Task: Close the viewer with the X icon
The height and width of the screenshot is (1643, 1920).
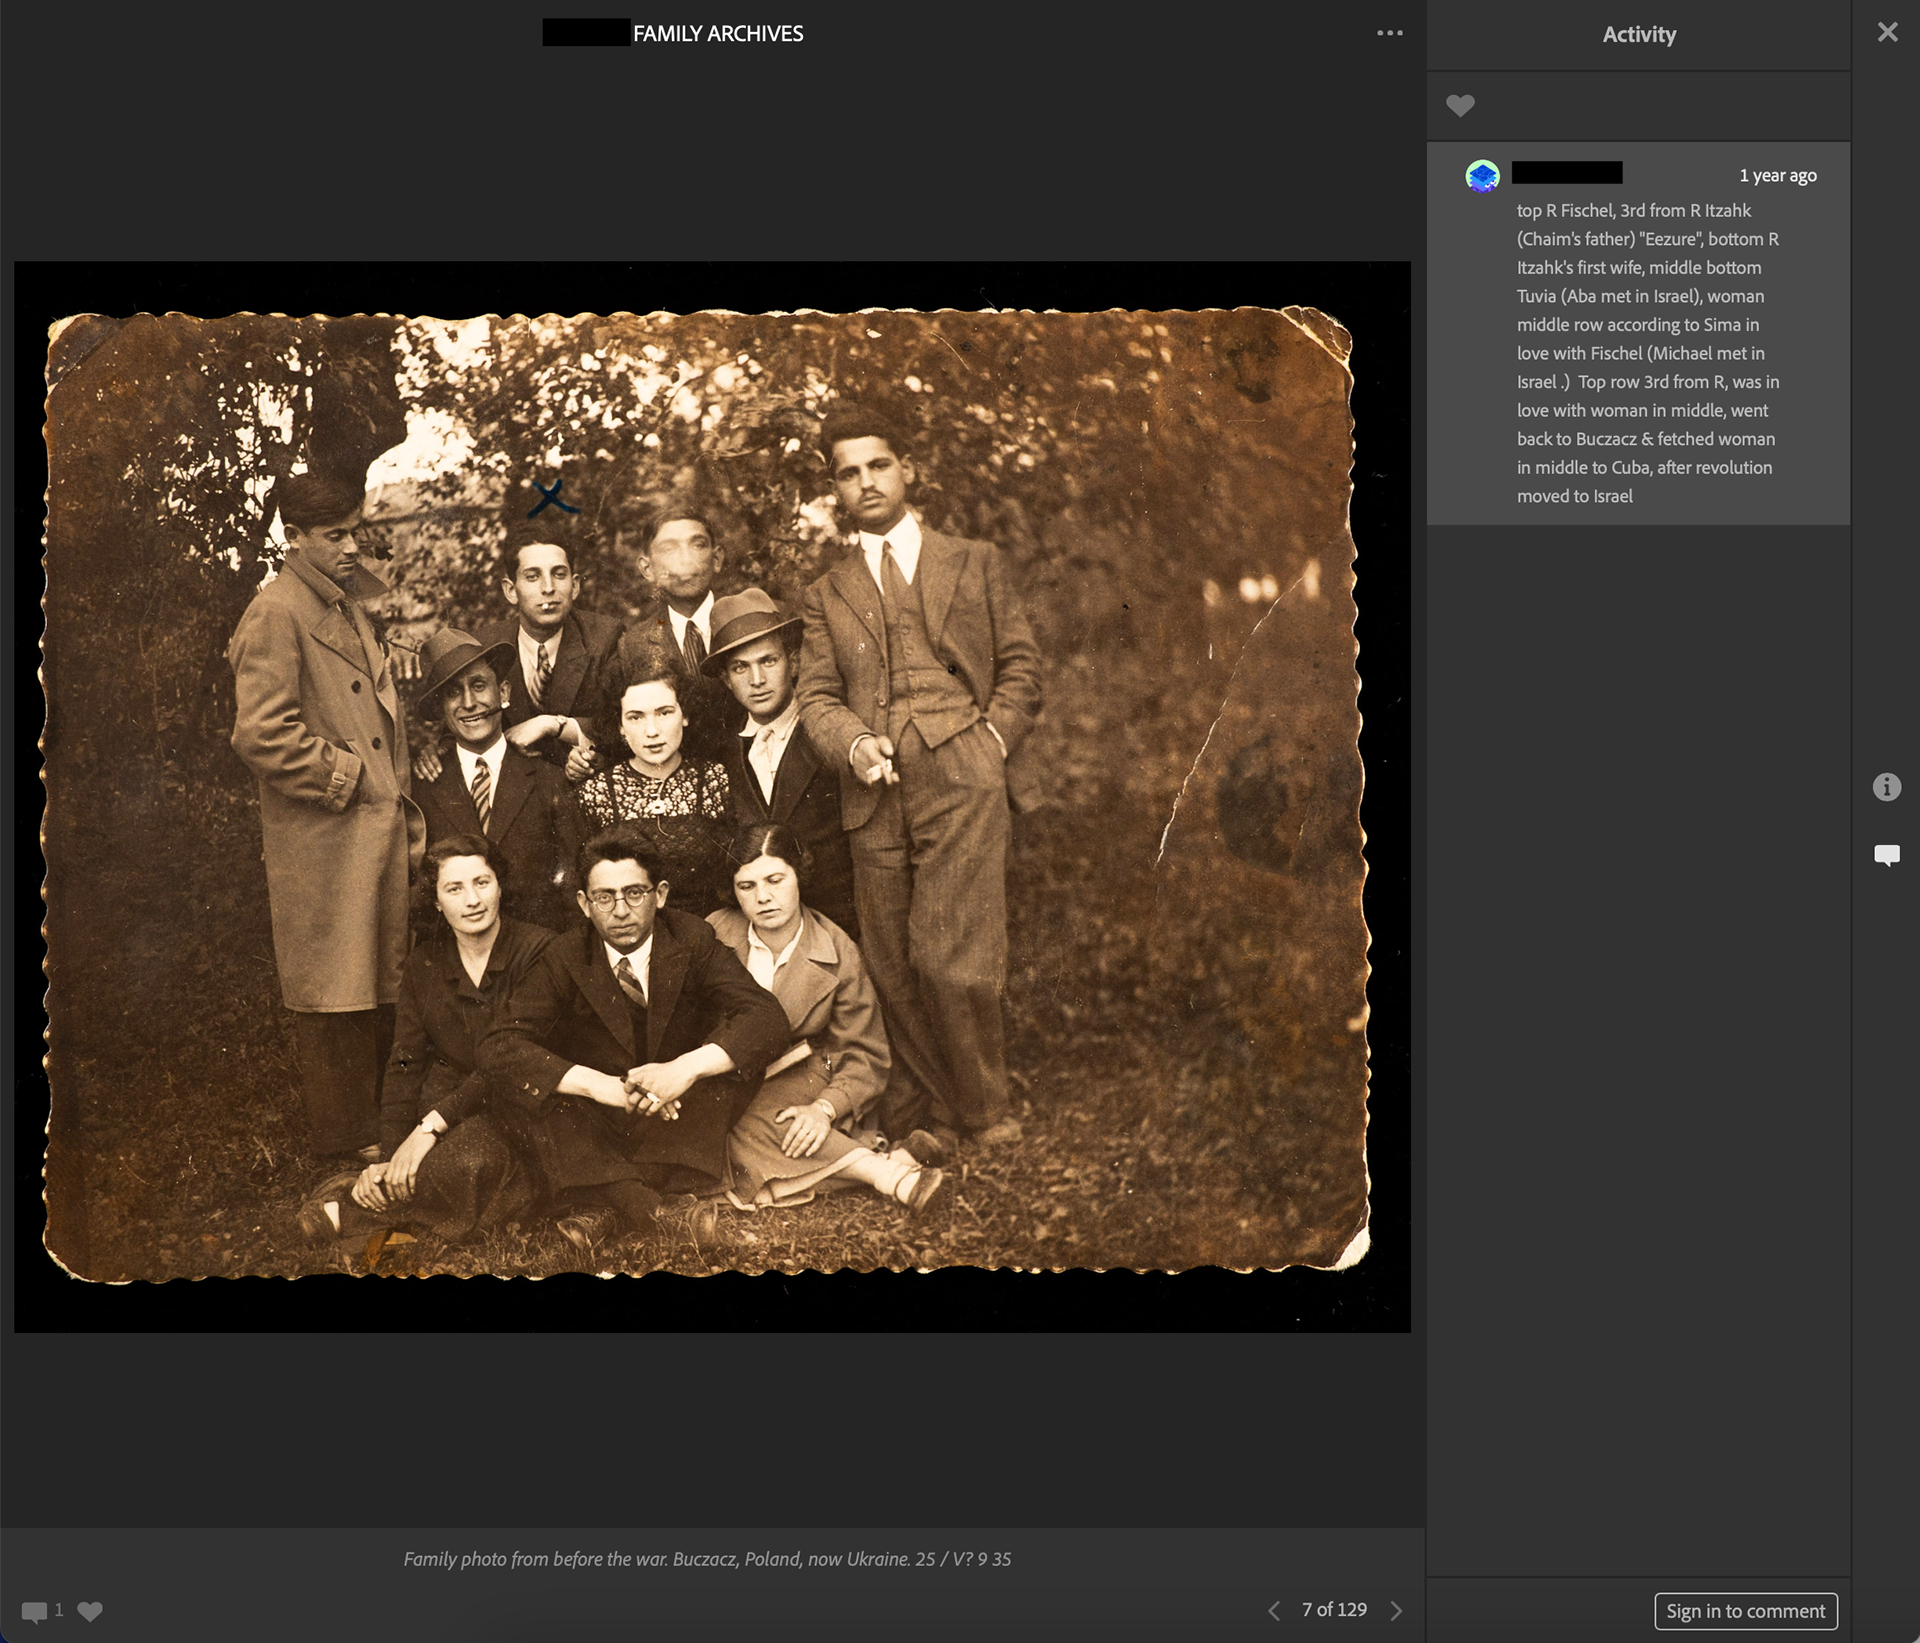Action: coord(1887,32)
